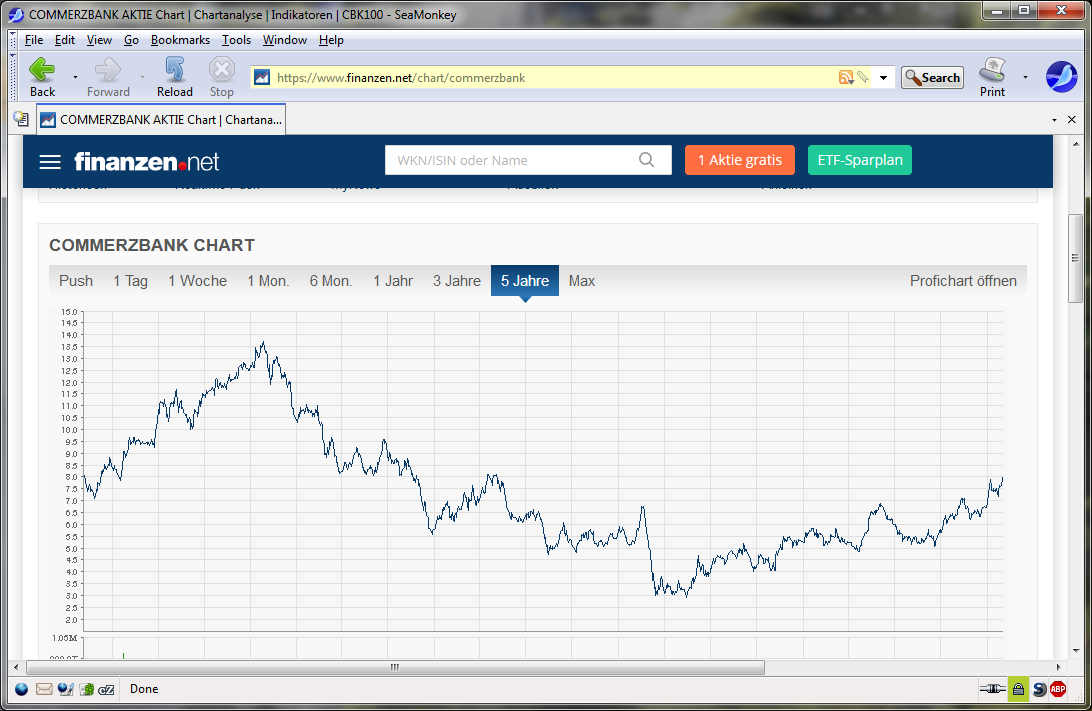Click the magnifier icon in the site search
This screenshot has width=1092, height=711.
coord(646,160)
